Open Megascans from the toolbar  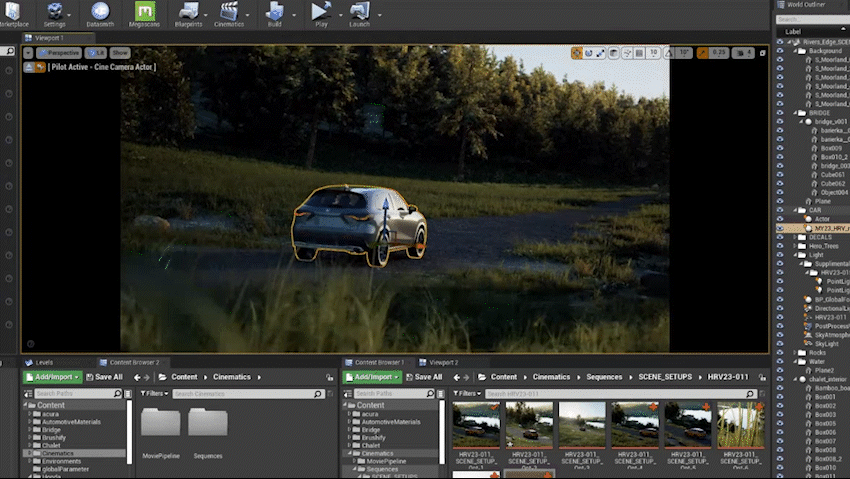click(145, 13)
